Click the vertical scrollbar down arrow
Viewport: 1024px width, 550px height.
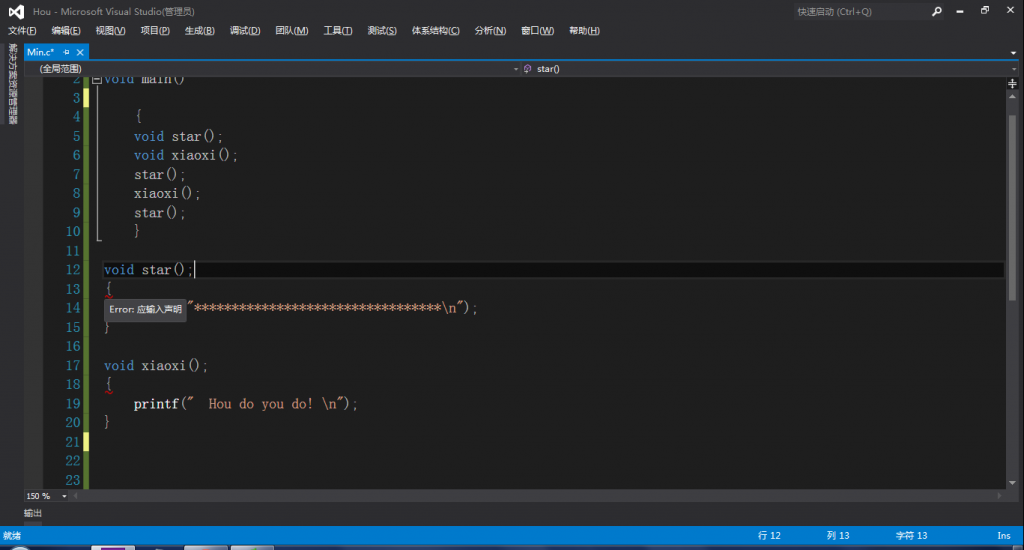click(1012, 483)
